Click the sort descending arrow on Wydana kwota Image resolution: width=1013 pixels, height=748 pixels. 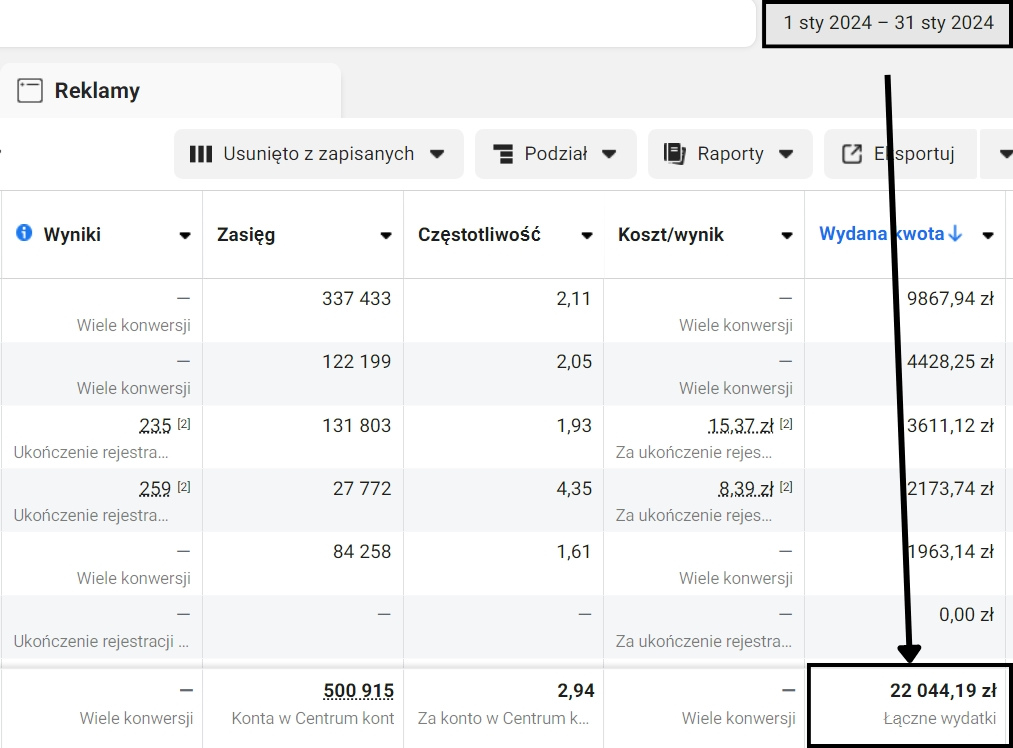click(x=956, y=234)
